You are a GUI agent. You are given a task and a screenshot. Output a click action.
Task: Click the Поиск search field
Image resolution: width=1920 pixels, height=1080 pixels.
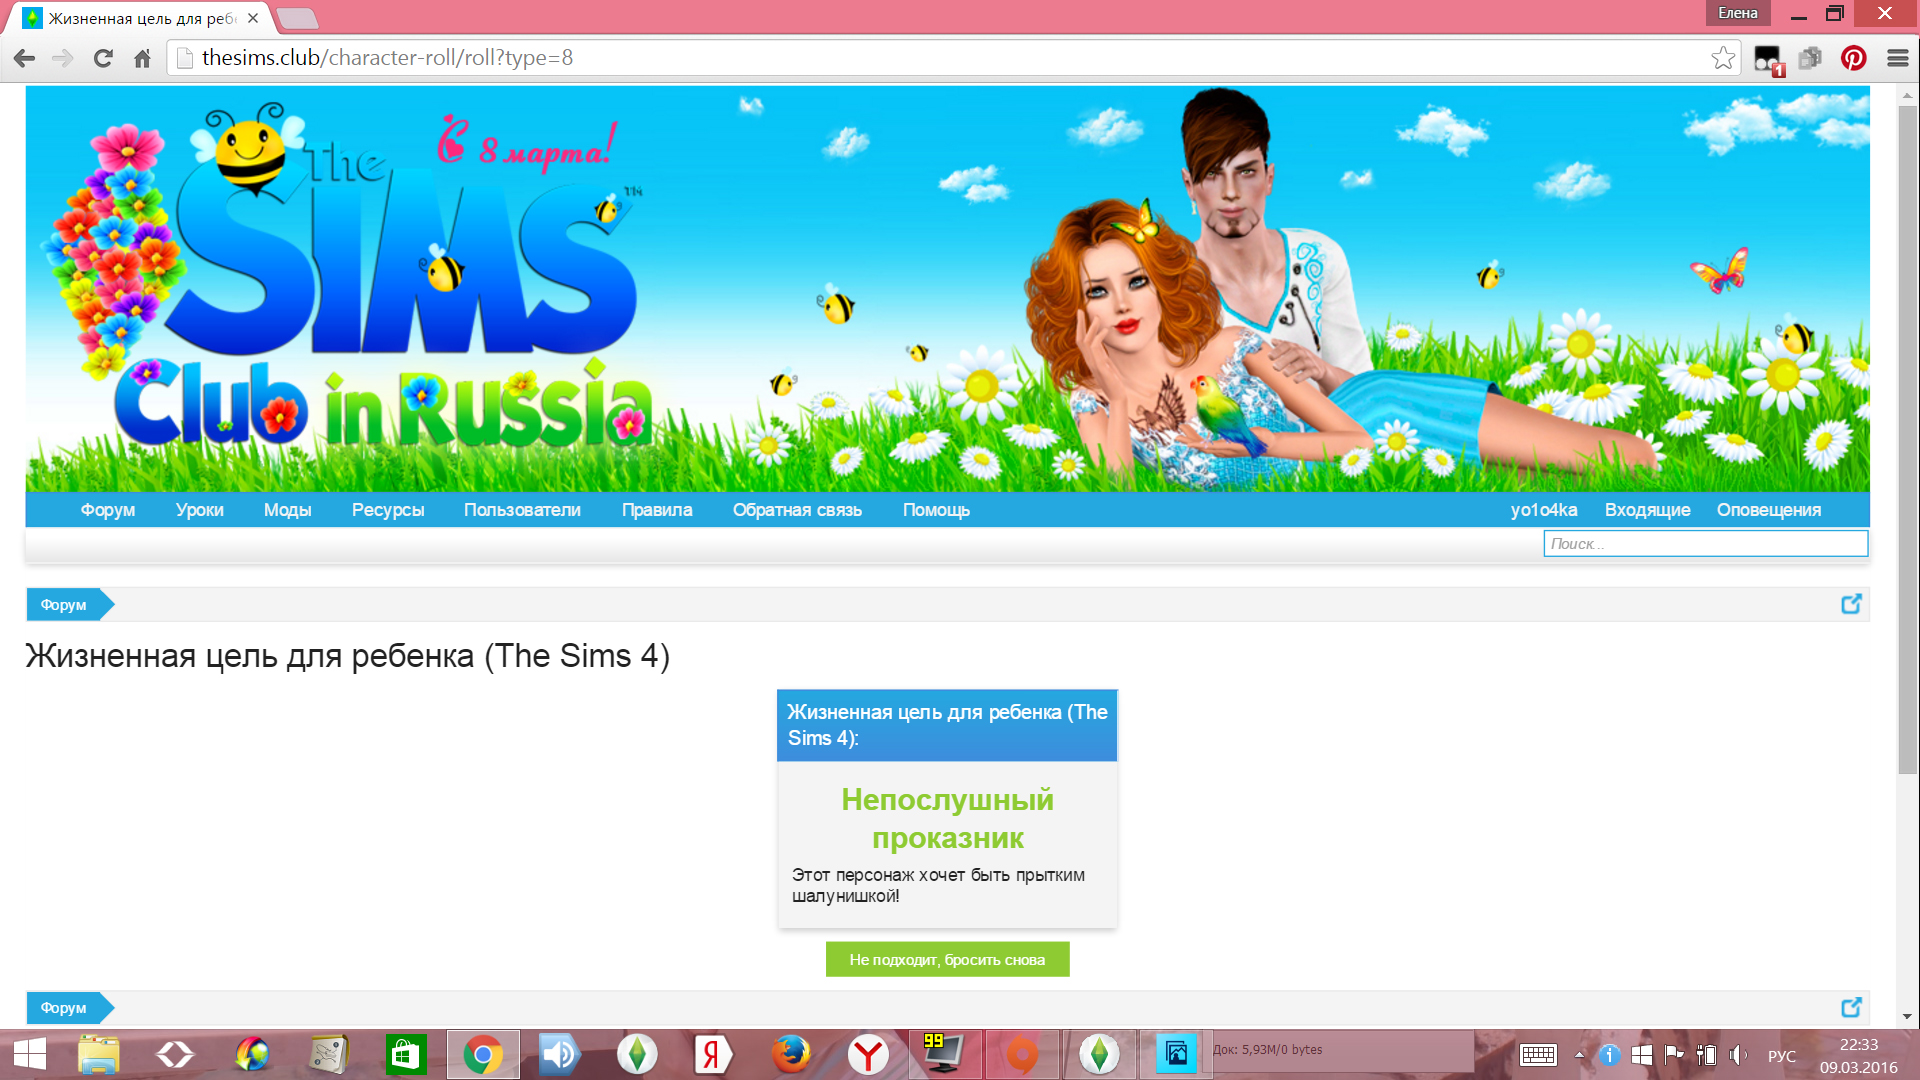click(x=1705, y=544)
